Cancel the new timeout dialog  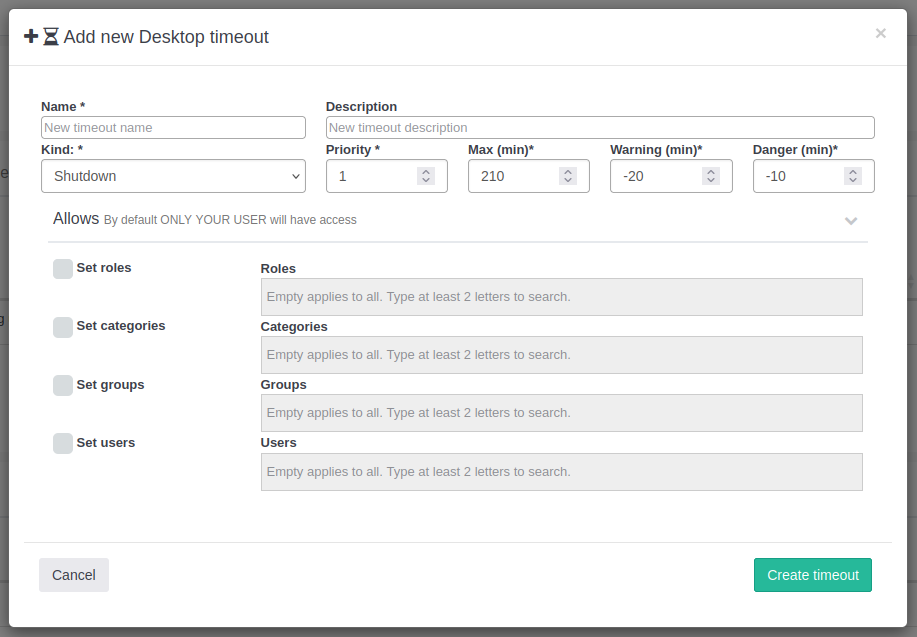tap(74, 575)
